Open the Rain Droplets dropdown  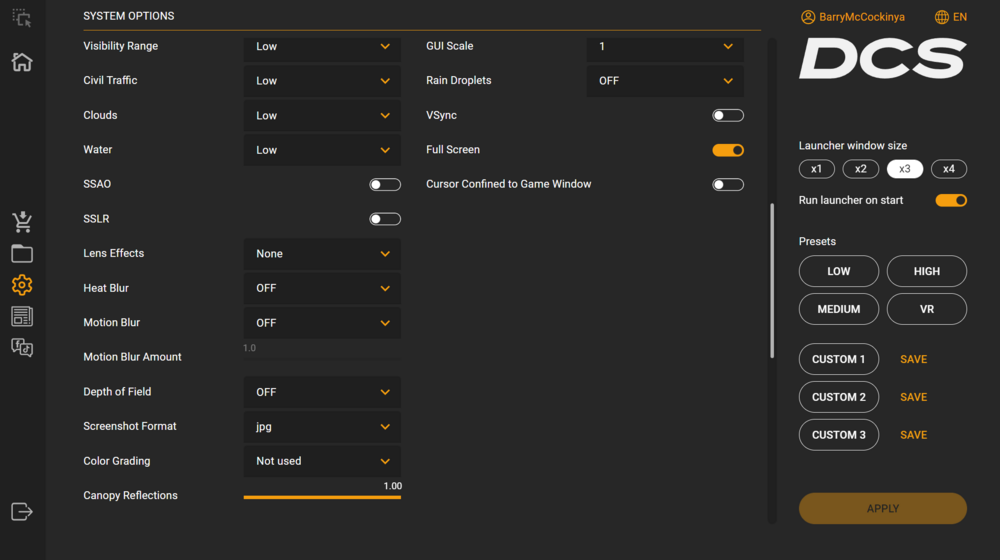(665, 81)
